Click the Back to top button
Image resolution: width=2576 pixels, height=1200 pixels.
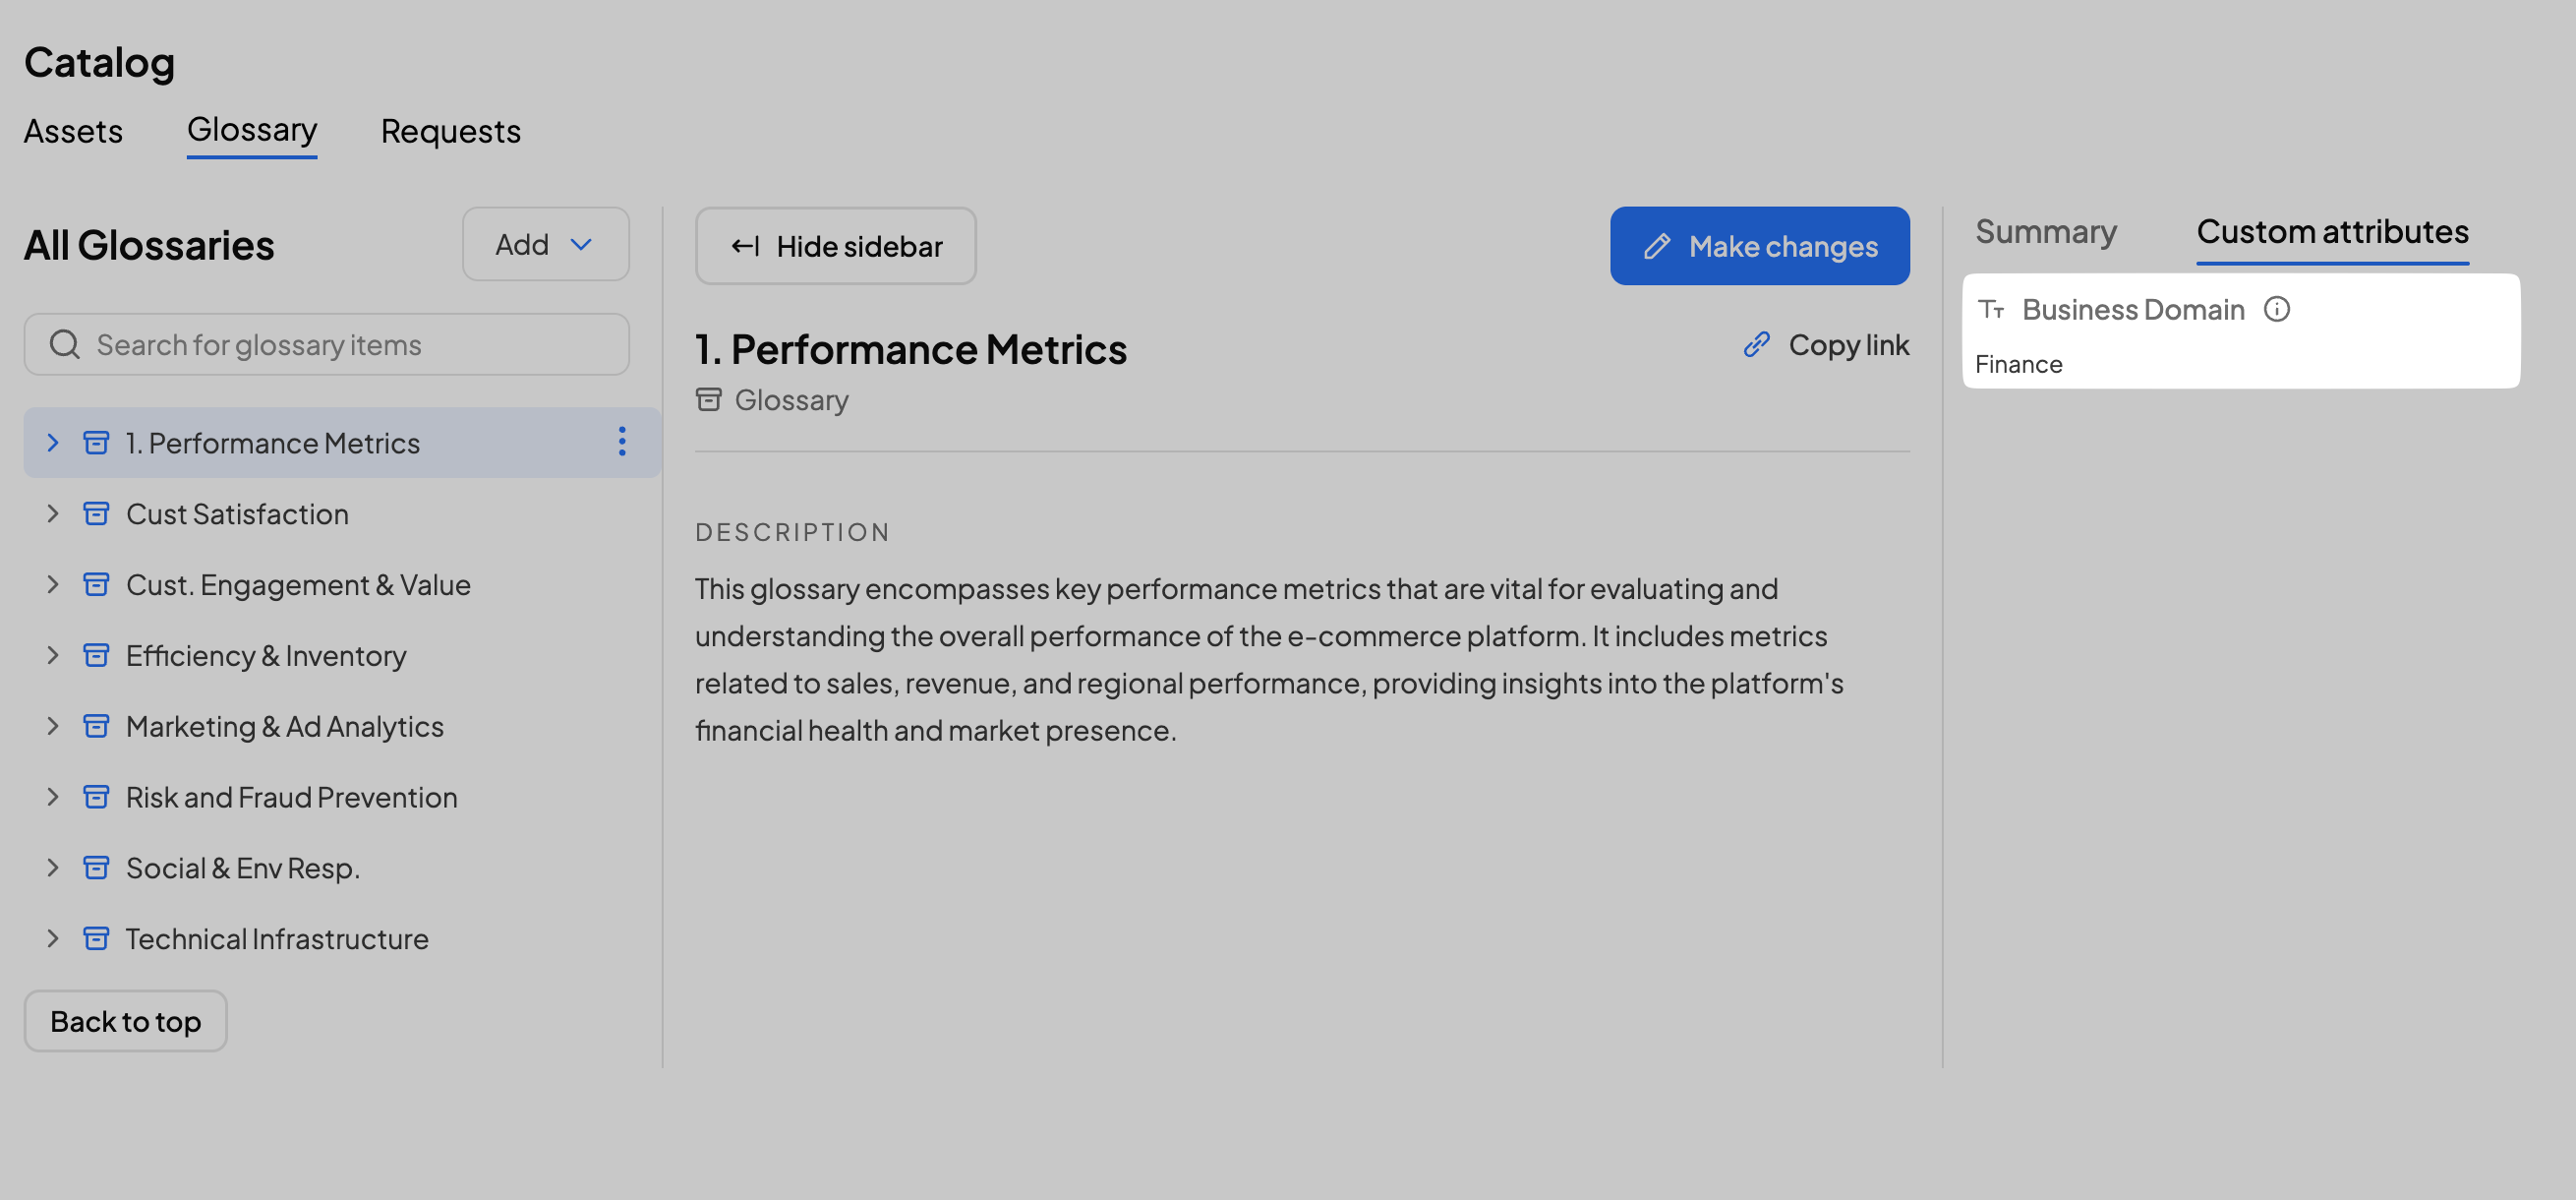coord(125,1021)
